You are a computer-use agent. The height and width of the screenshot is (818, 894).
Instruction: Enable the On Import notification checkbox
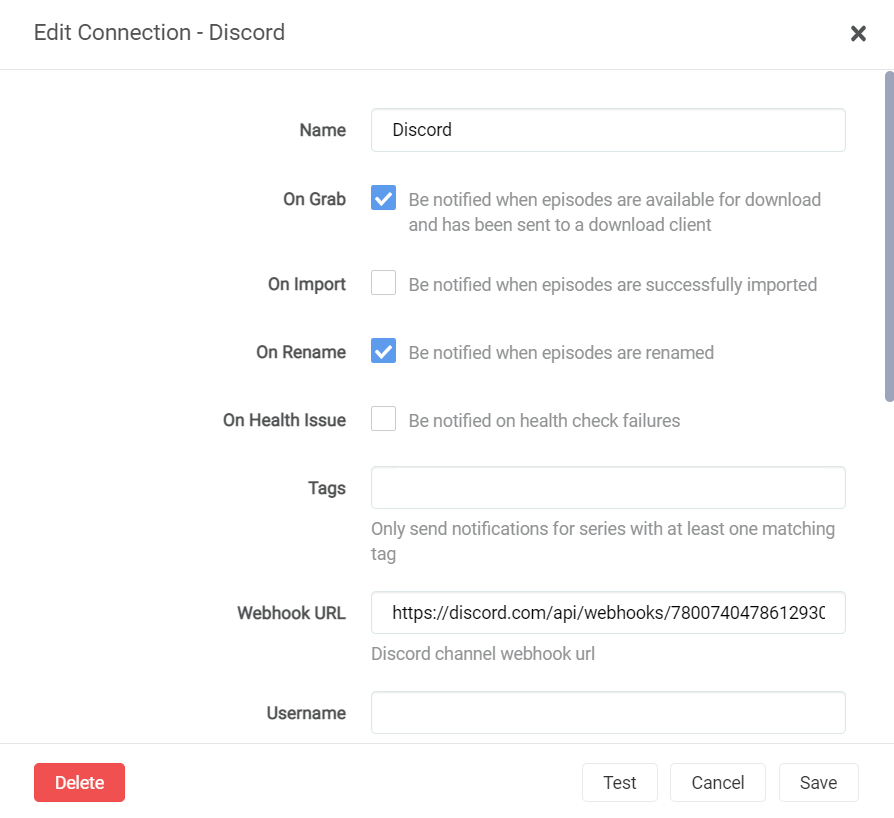383,282
